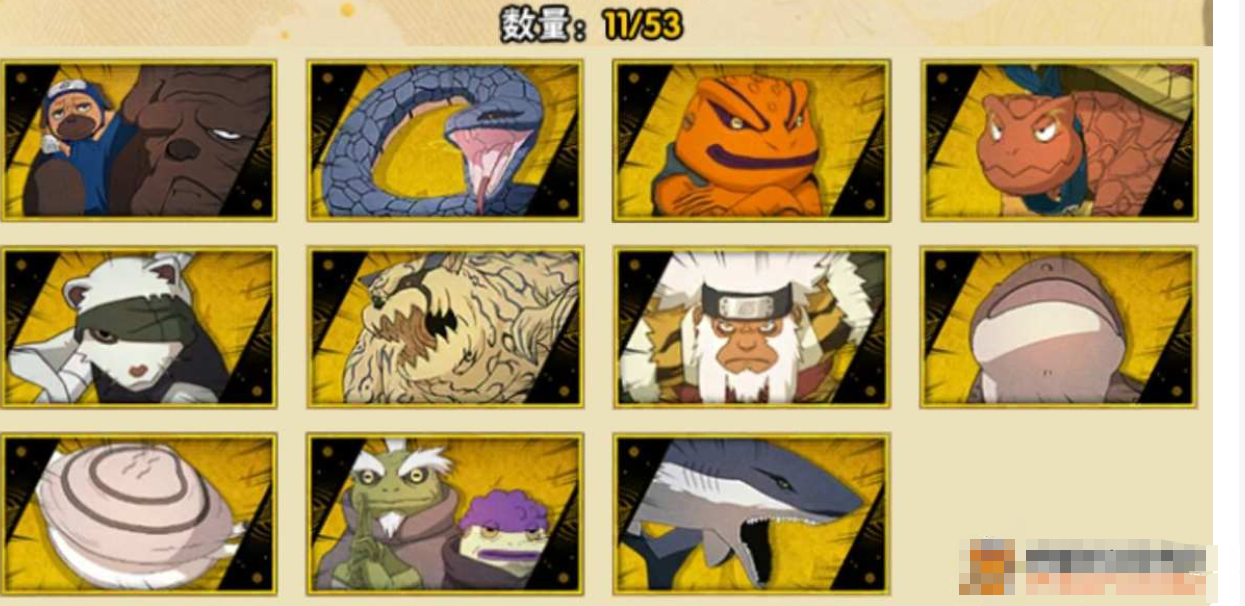This screenshot has width=1245, height=606.
Task: Pick the gray shark summon card
Action: (x=752, y=514)
